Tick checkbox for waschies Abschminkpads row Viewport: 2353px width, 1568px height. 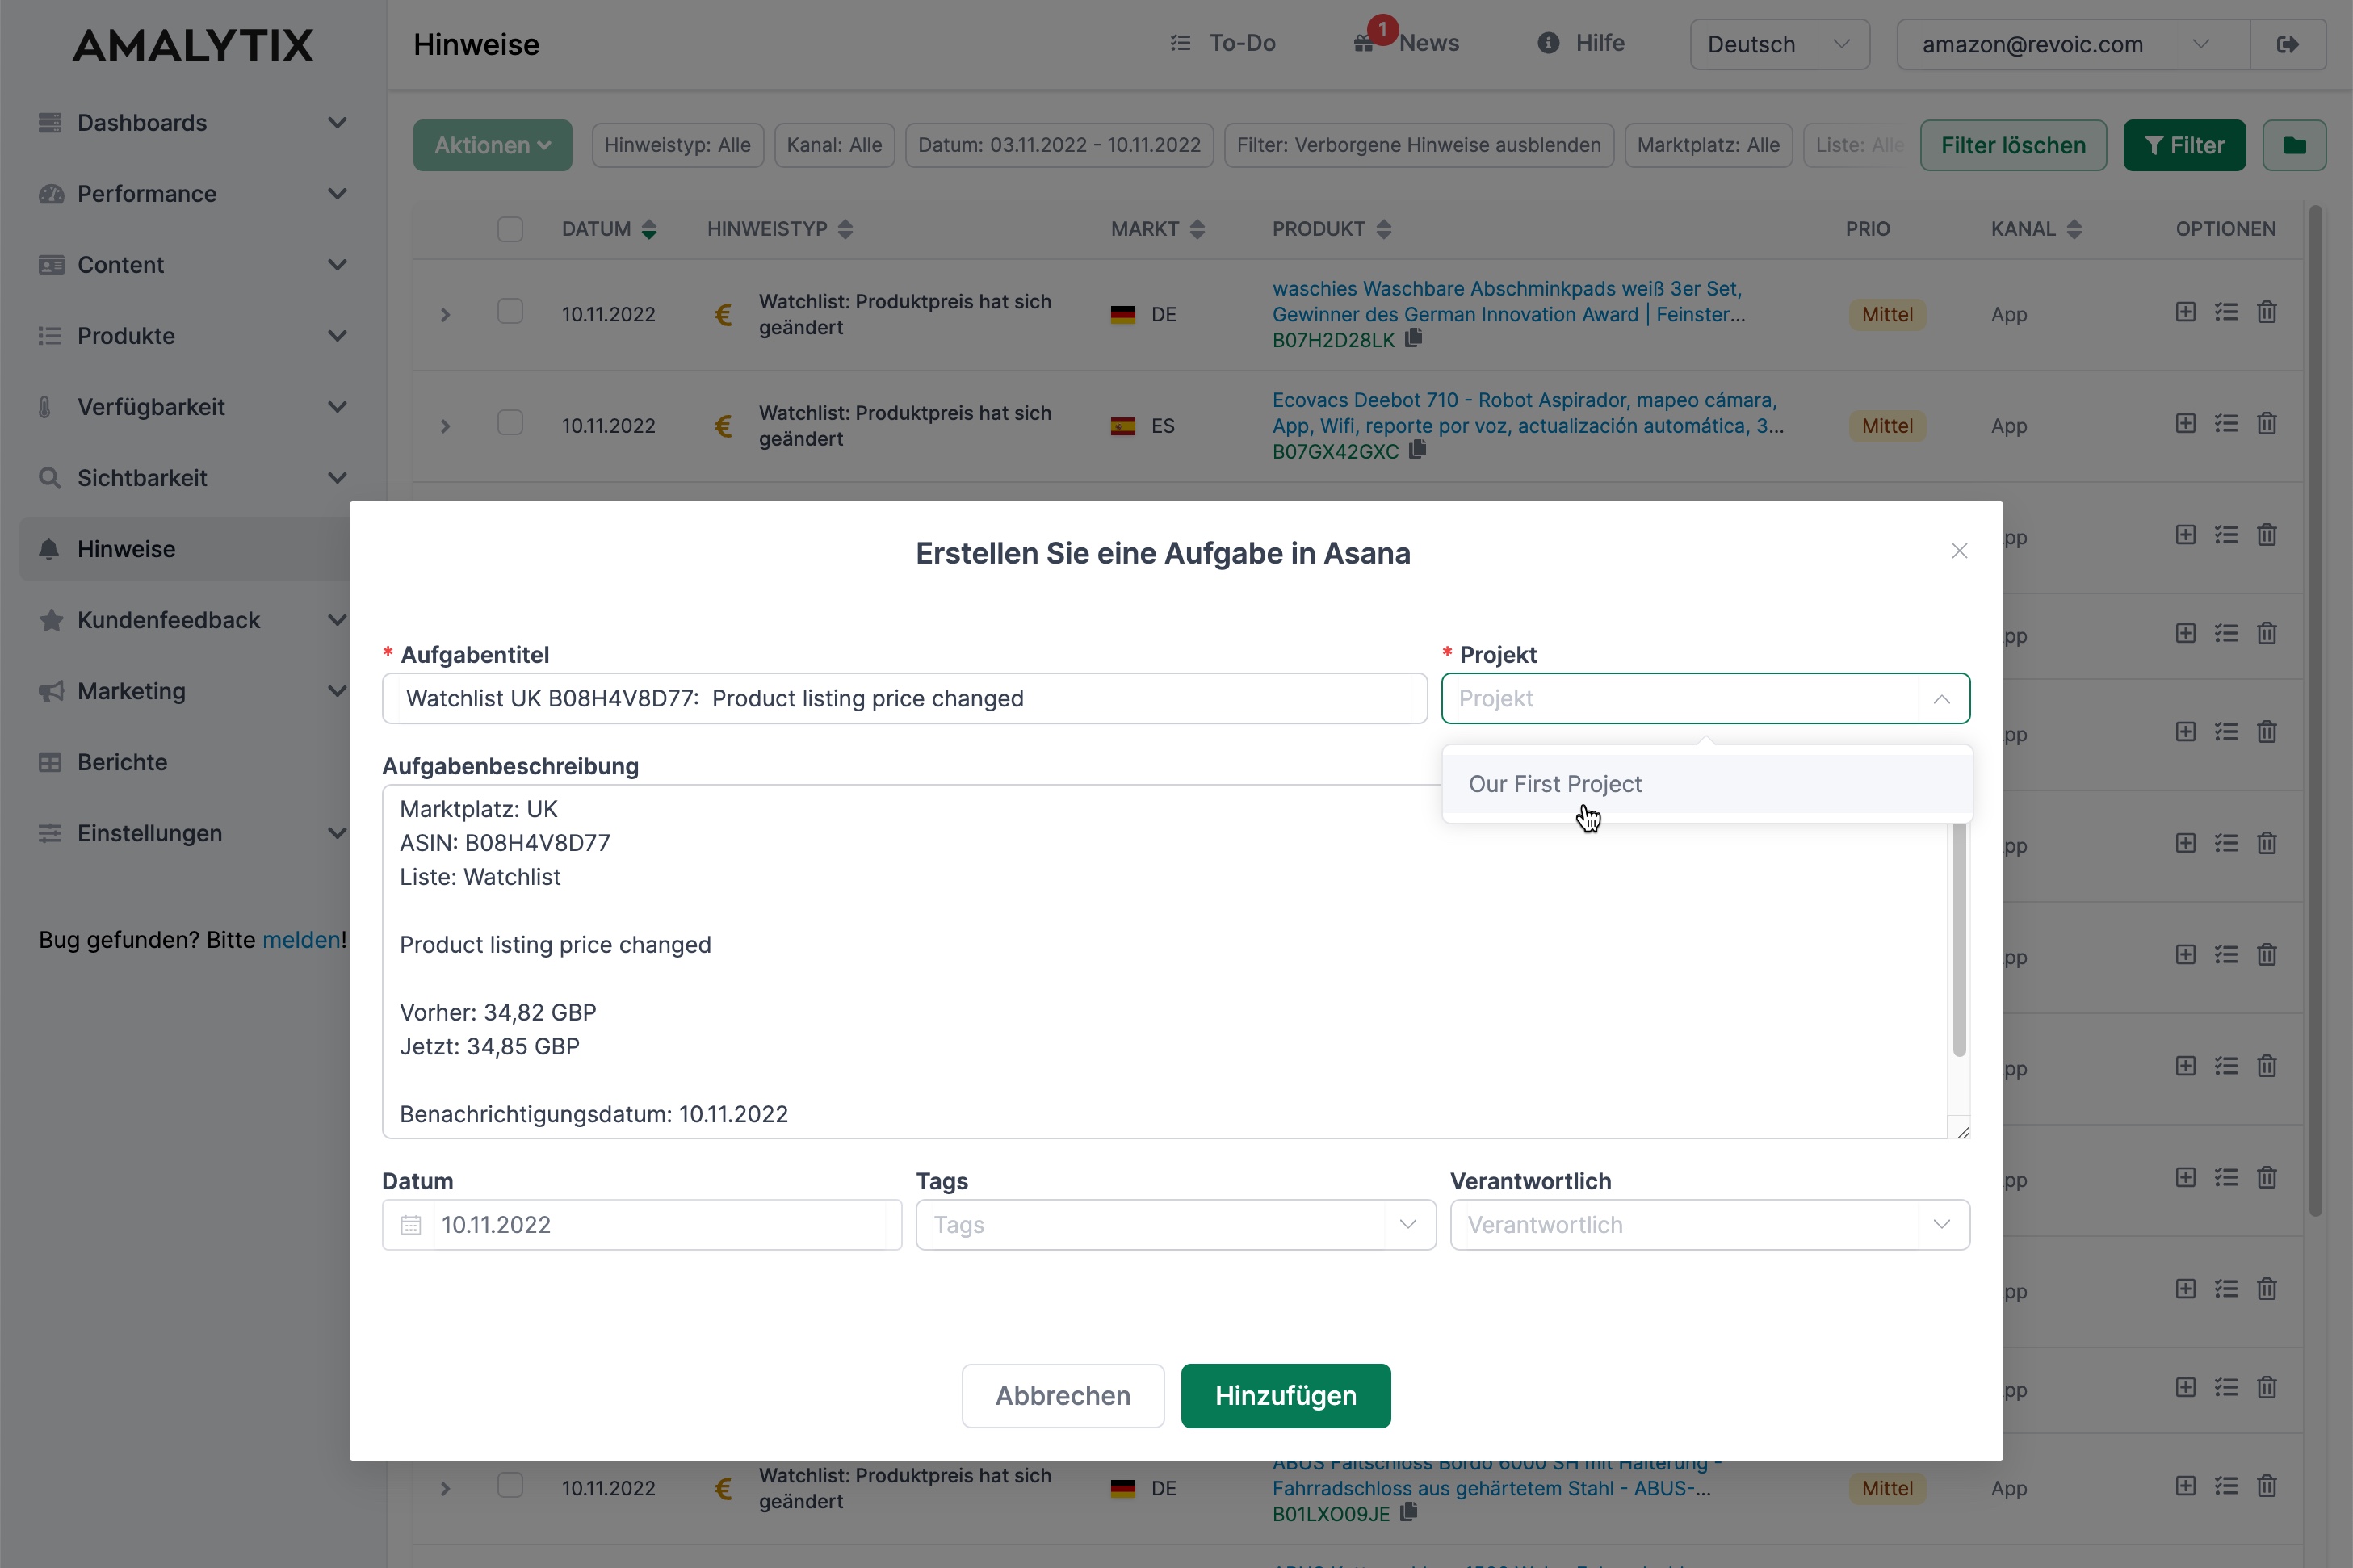coord(510,311)
